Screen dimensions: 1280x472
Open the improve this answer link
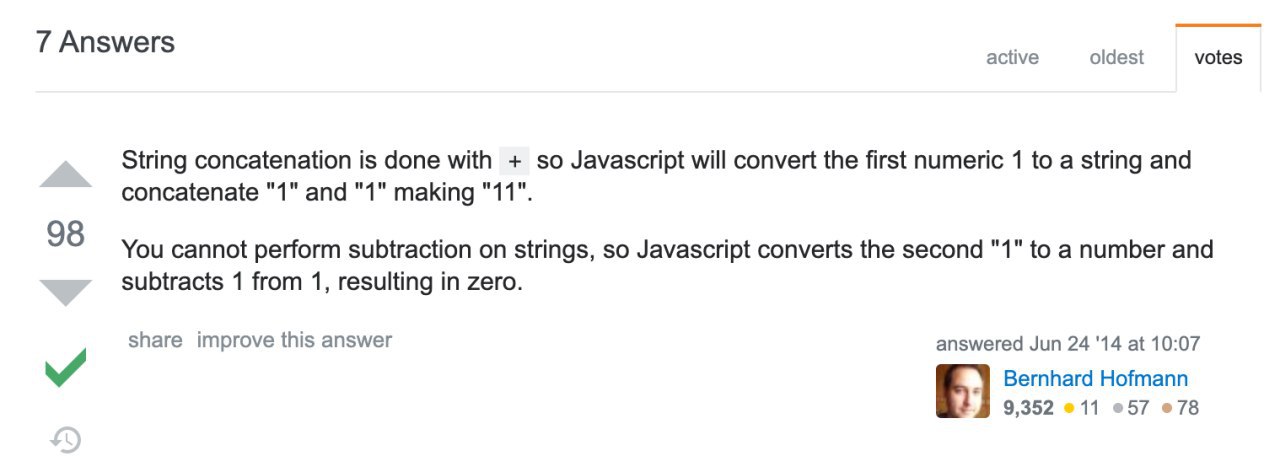294,340
